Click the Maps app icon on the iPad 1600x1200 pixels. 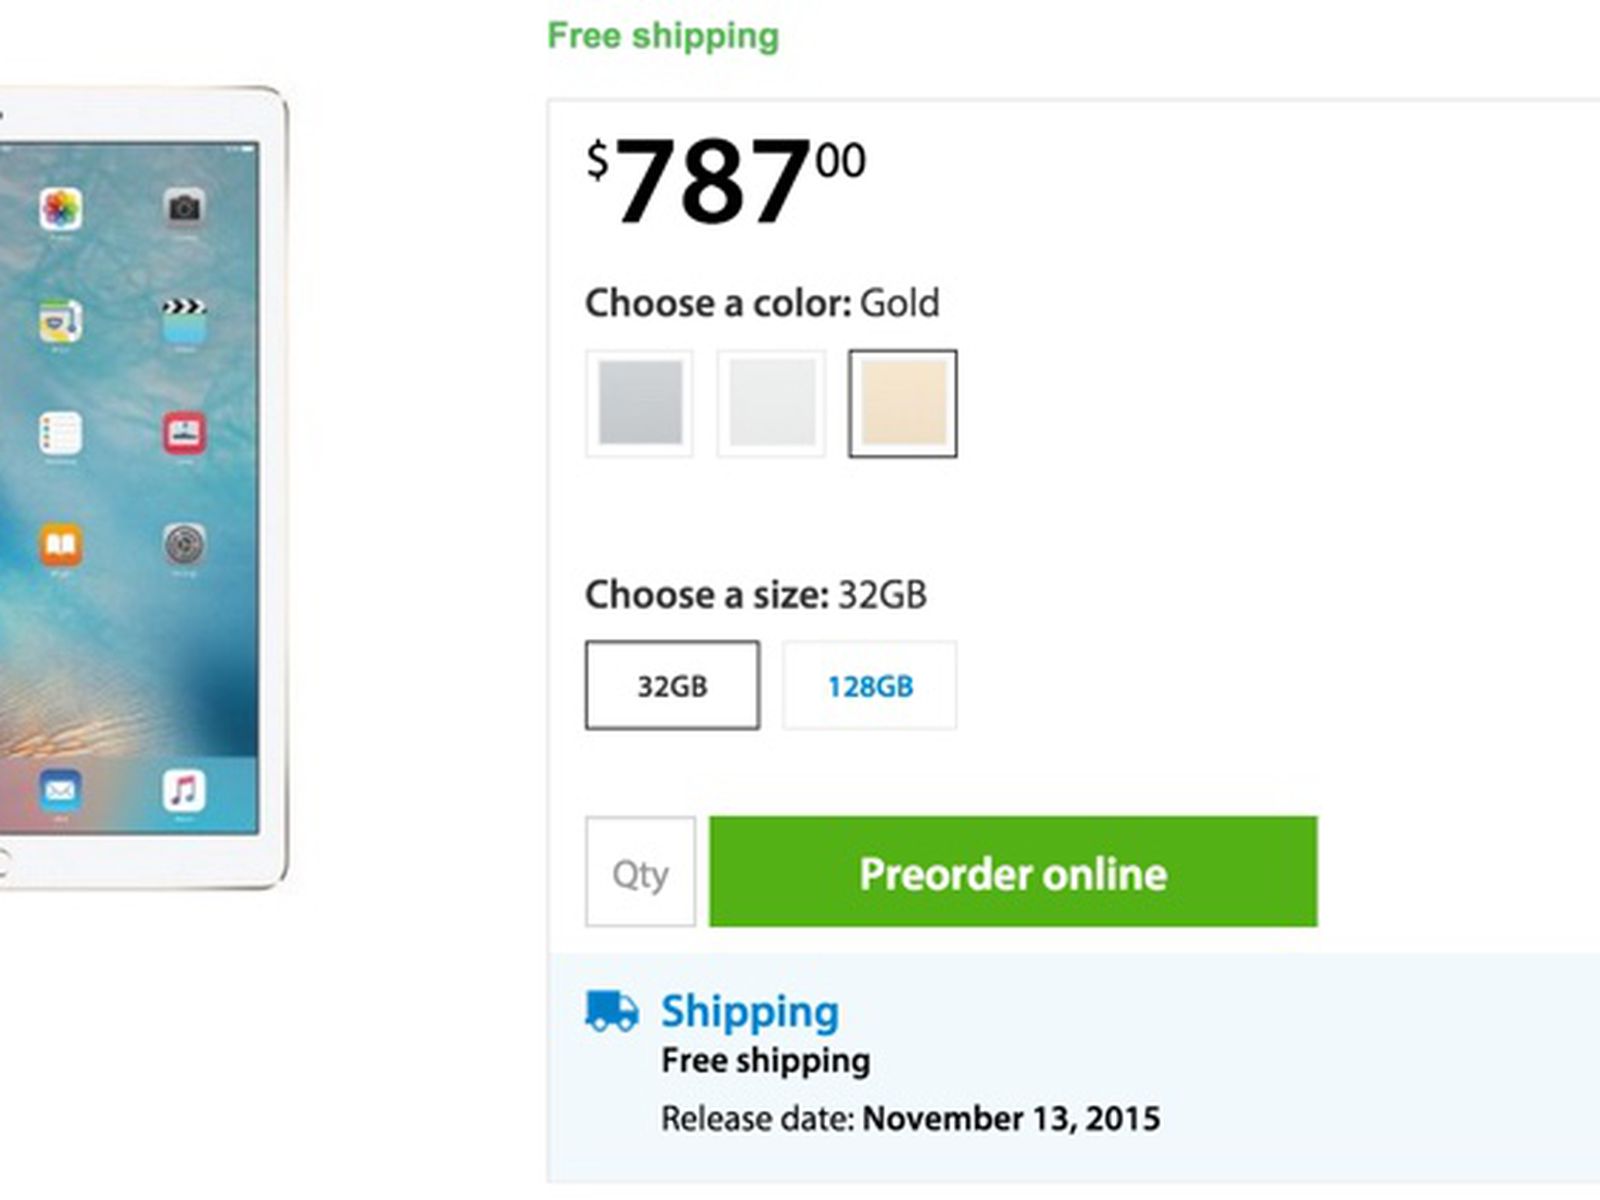point(61,321)
